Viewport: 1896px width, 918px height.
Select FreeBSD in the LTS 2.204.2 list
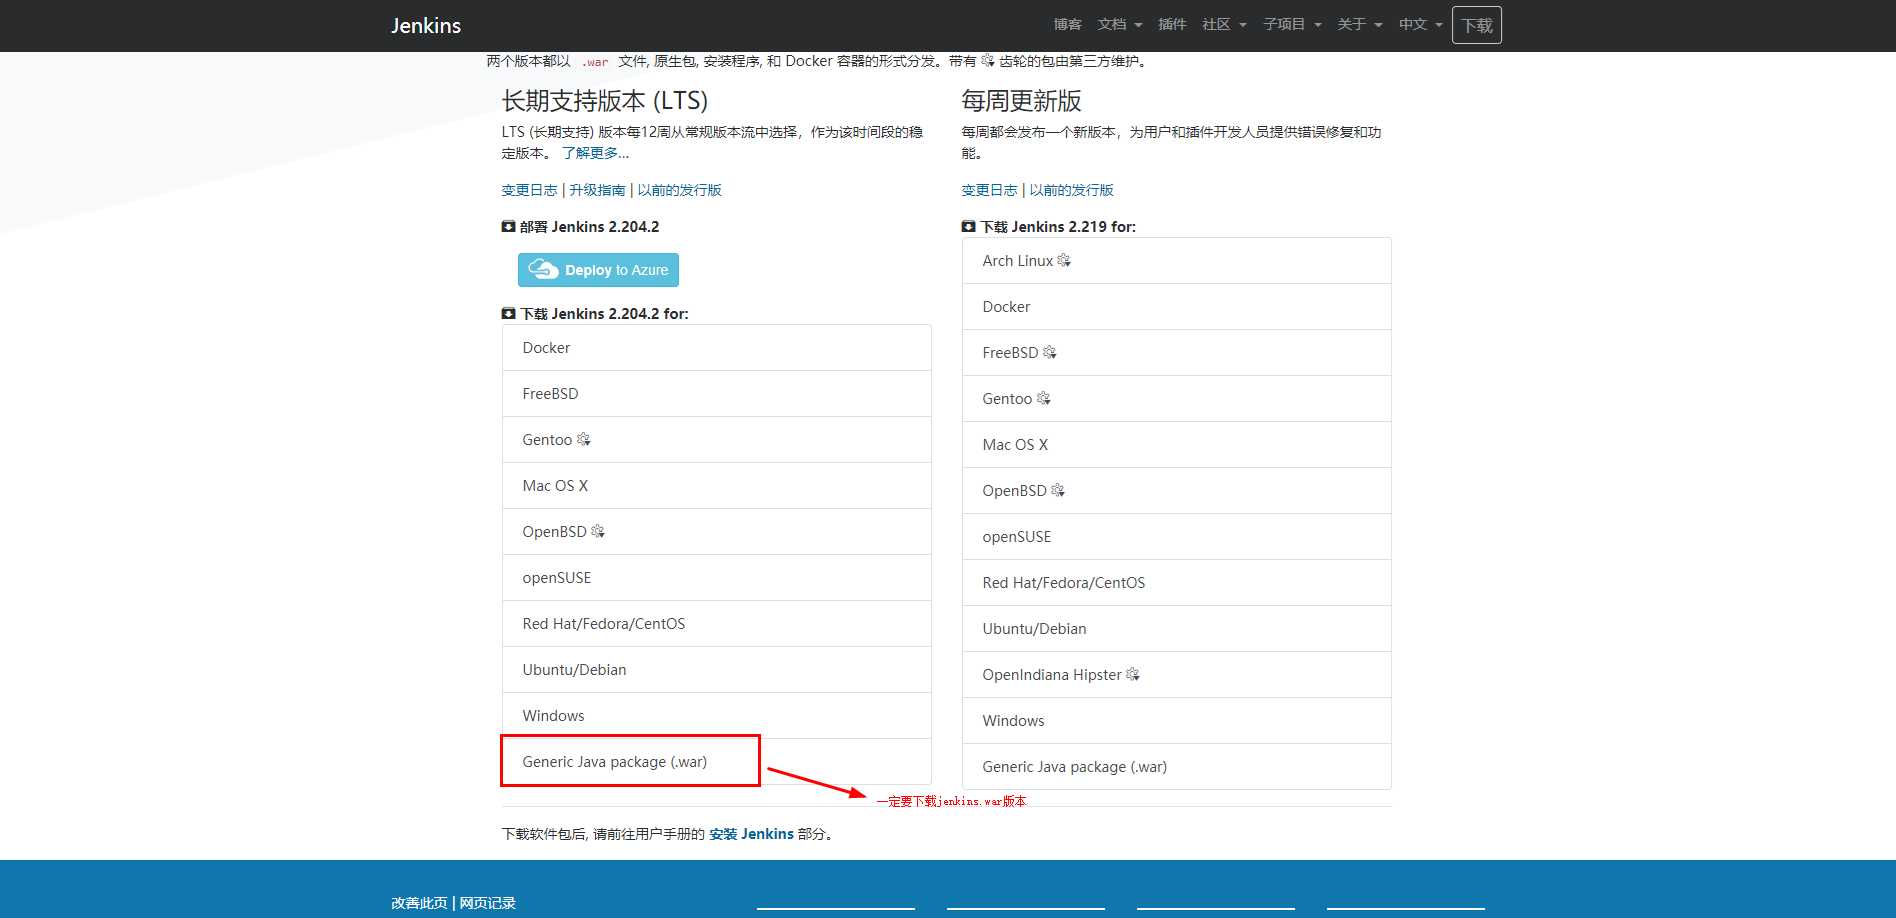[x=716, y=394]
